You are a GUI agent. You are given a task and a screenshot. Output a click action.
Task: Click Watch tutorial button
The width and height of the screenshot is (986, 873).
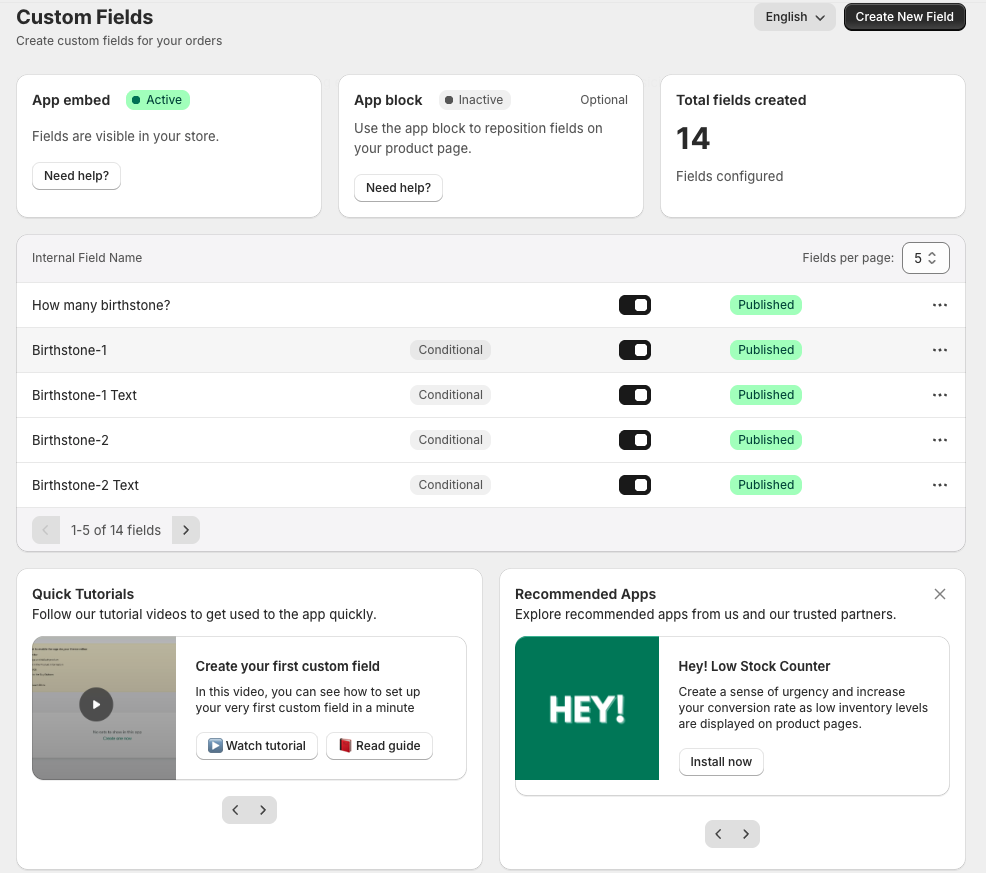click(x=257, y=746)
